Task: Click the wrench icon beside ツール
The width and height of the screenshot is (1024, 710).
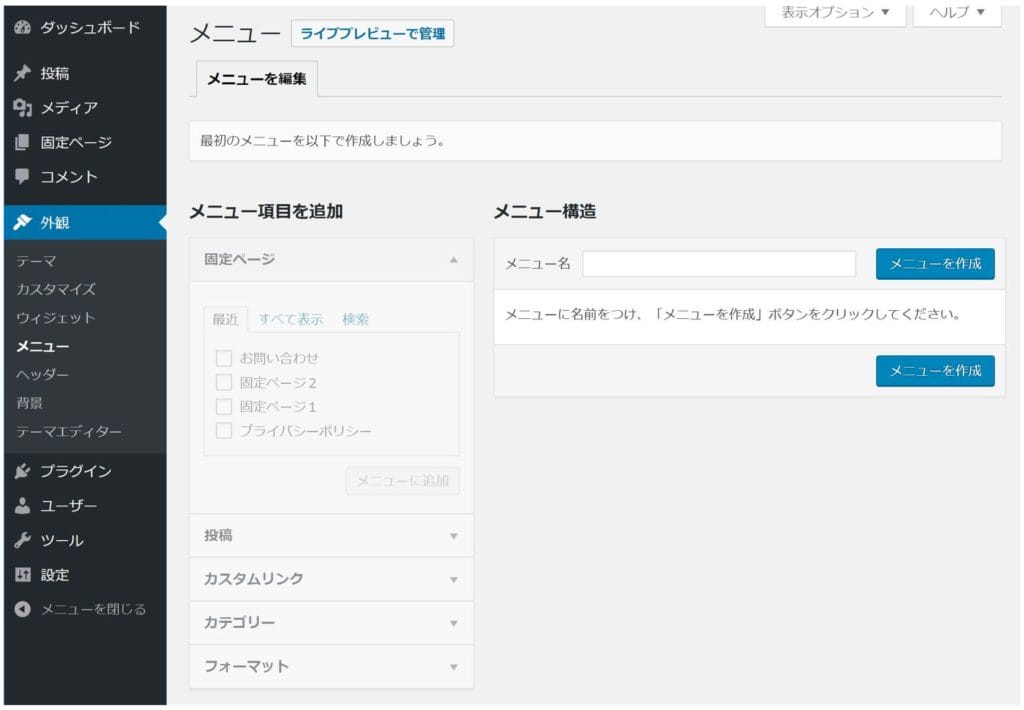Action: coord(23,540)
